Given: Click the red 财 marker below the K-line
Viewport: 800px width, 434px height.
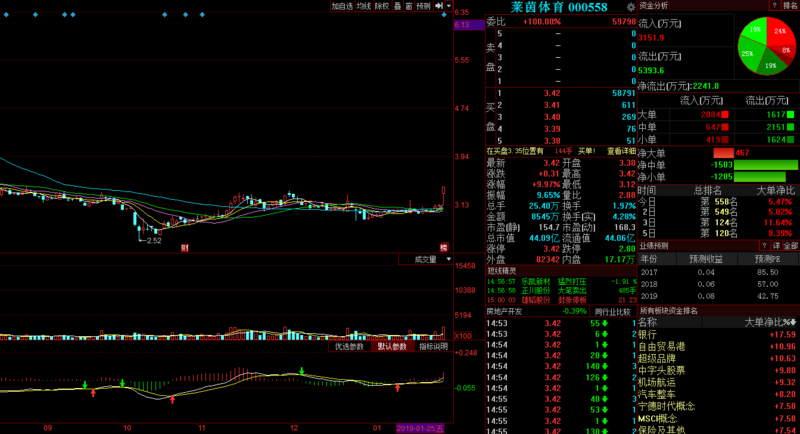Looking at the screenshot, I should (183, 247).
